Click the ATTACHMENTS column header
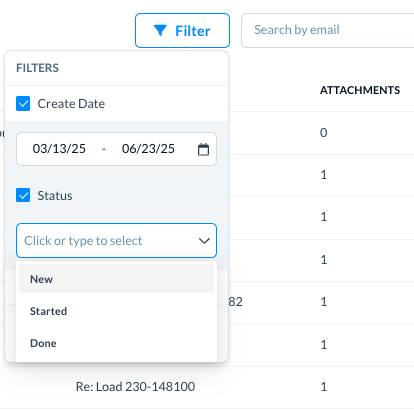Image resolution: width=414 pixels, height=410 pixels. click(x=360, y=90)
